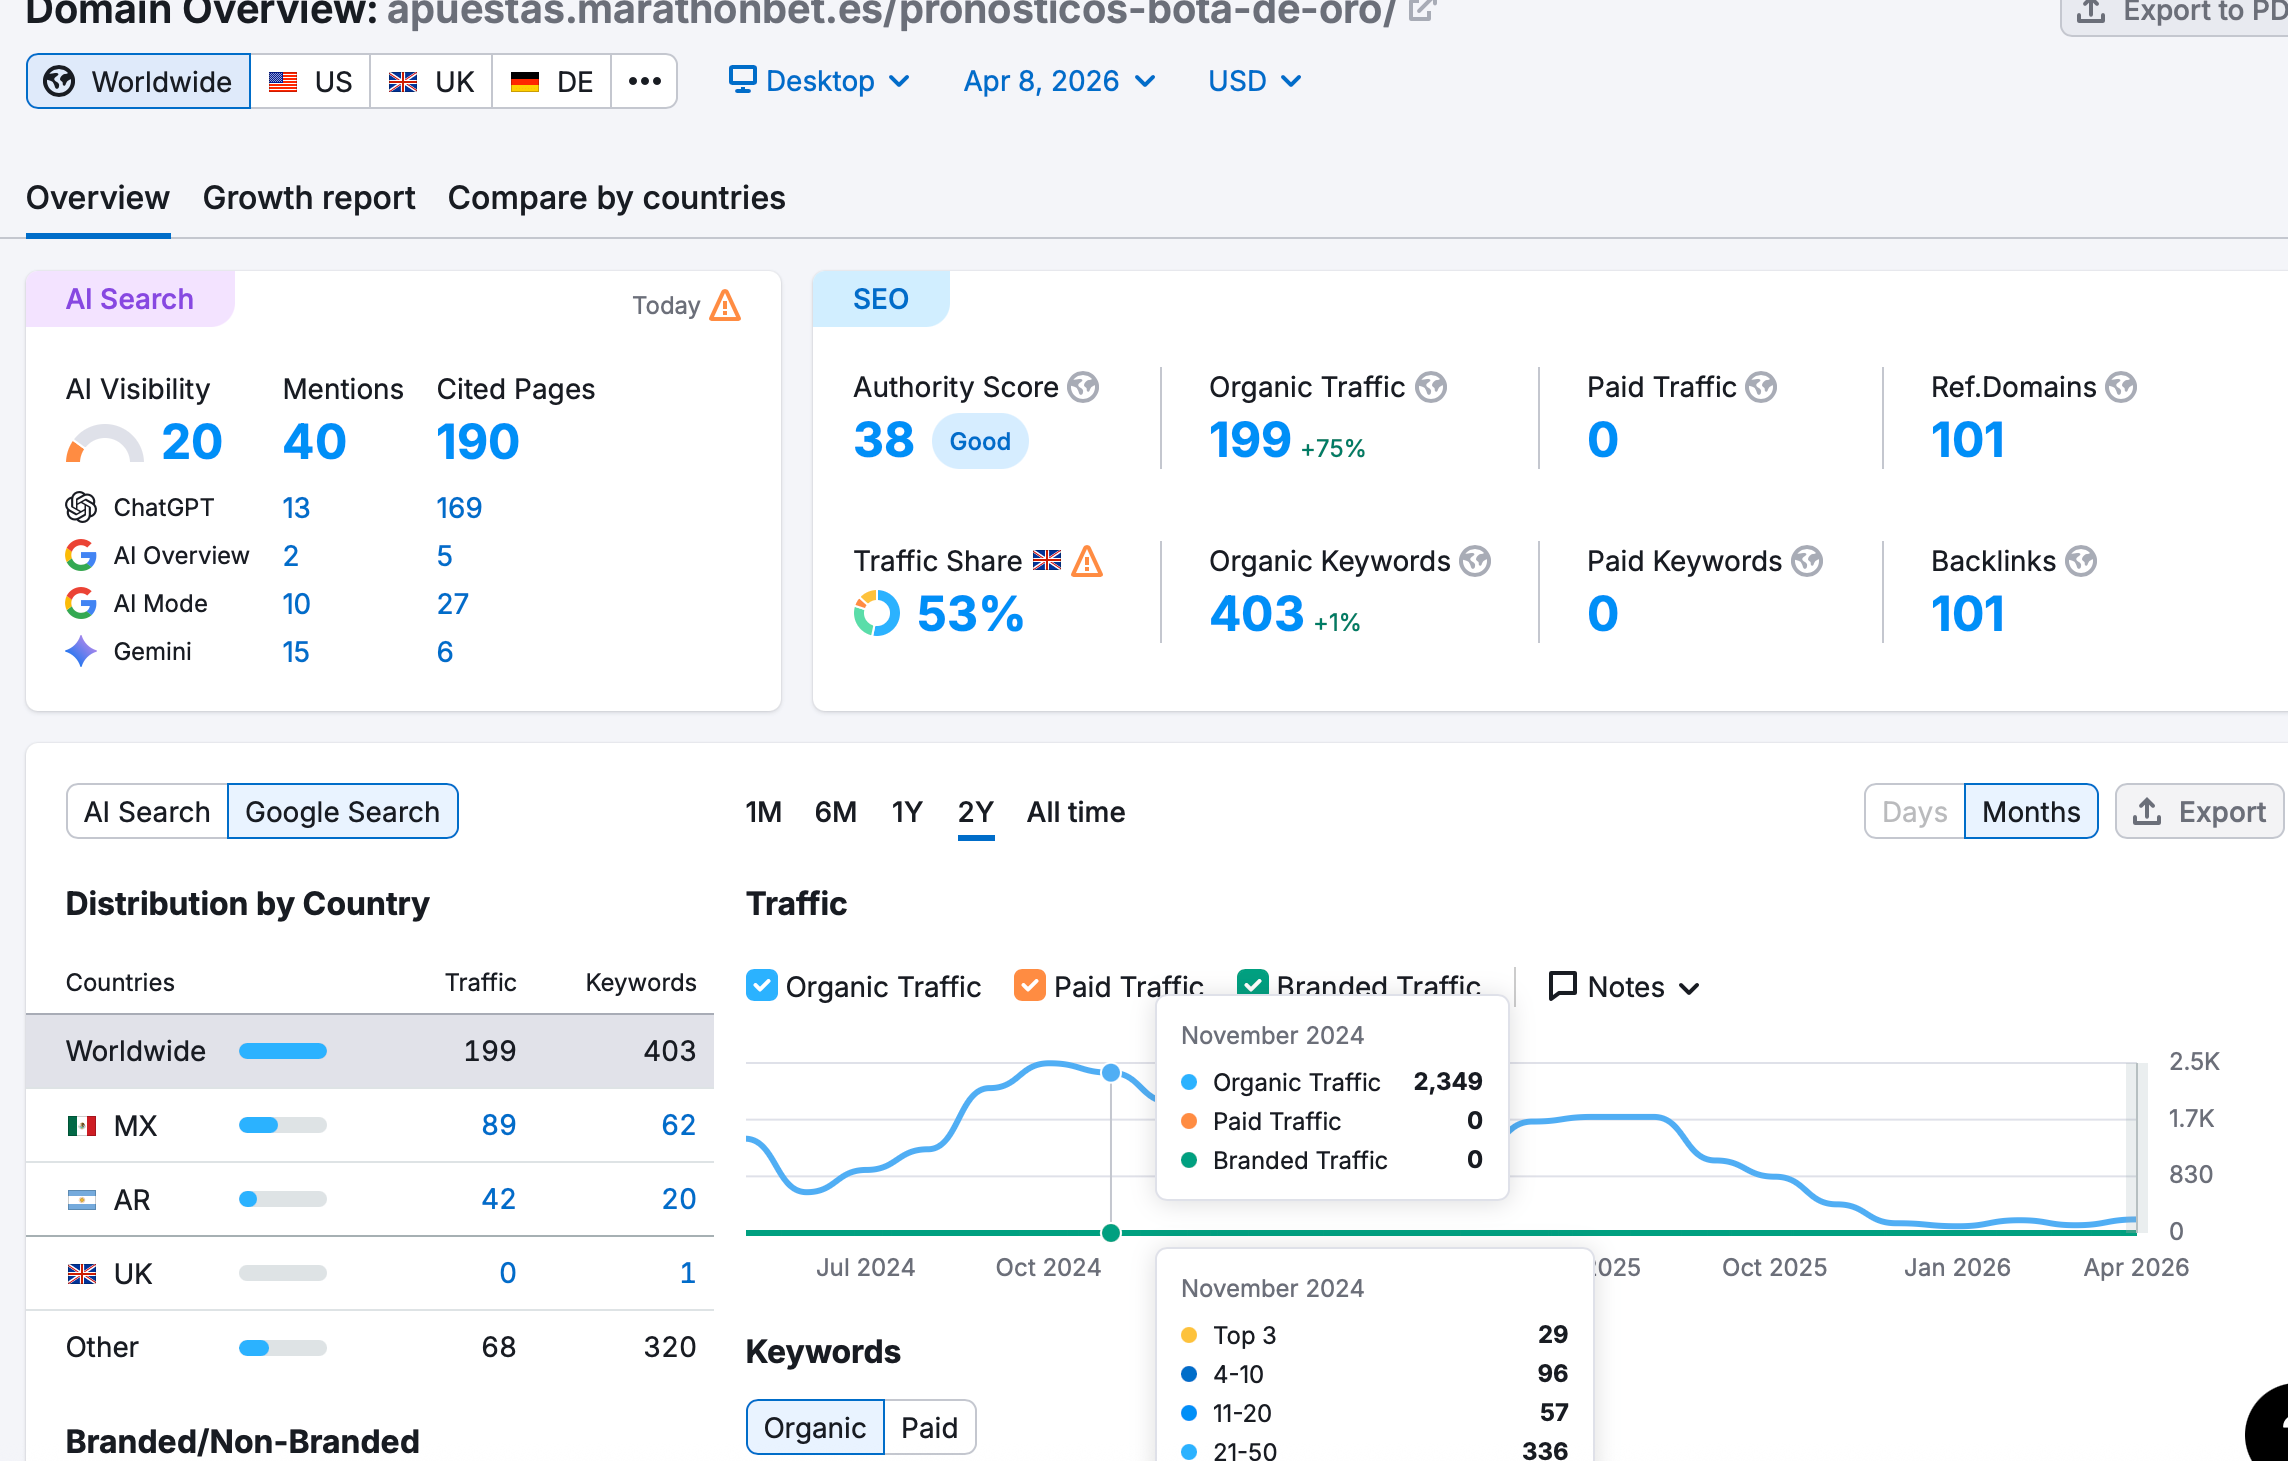
Task: Click the globe icon beside Organic Traffic
Action: pyautogui.click(x=1431, y=387)
